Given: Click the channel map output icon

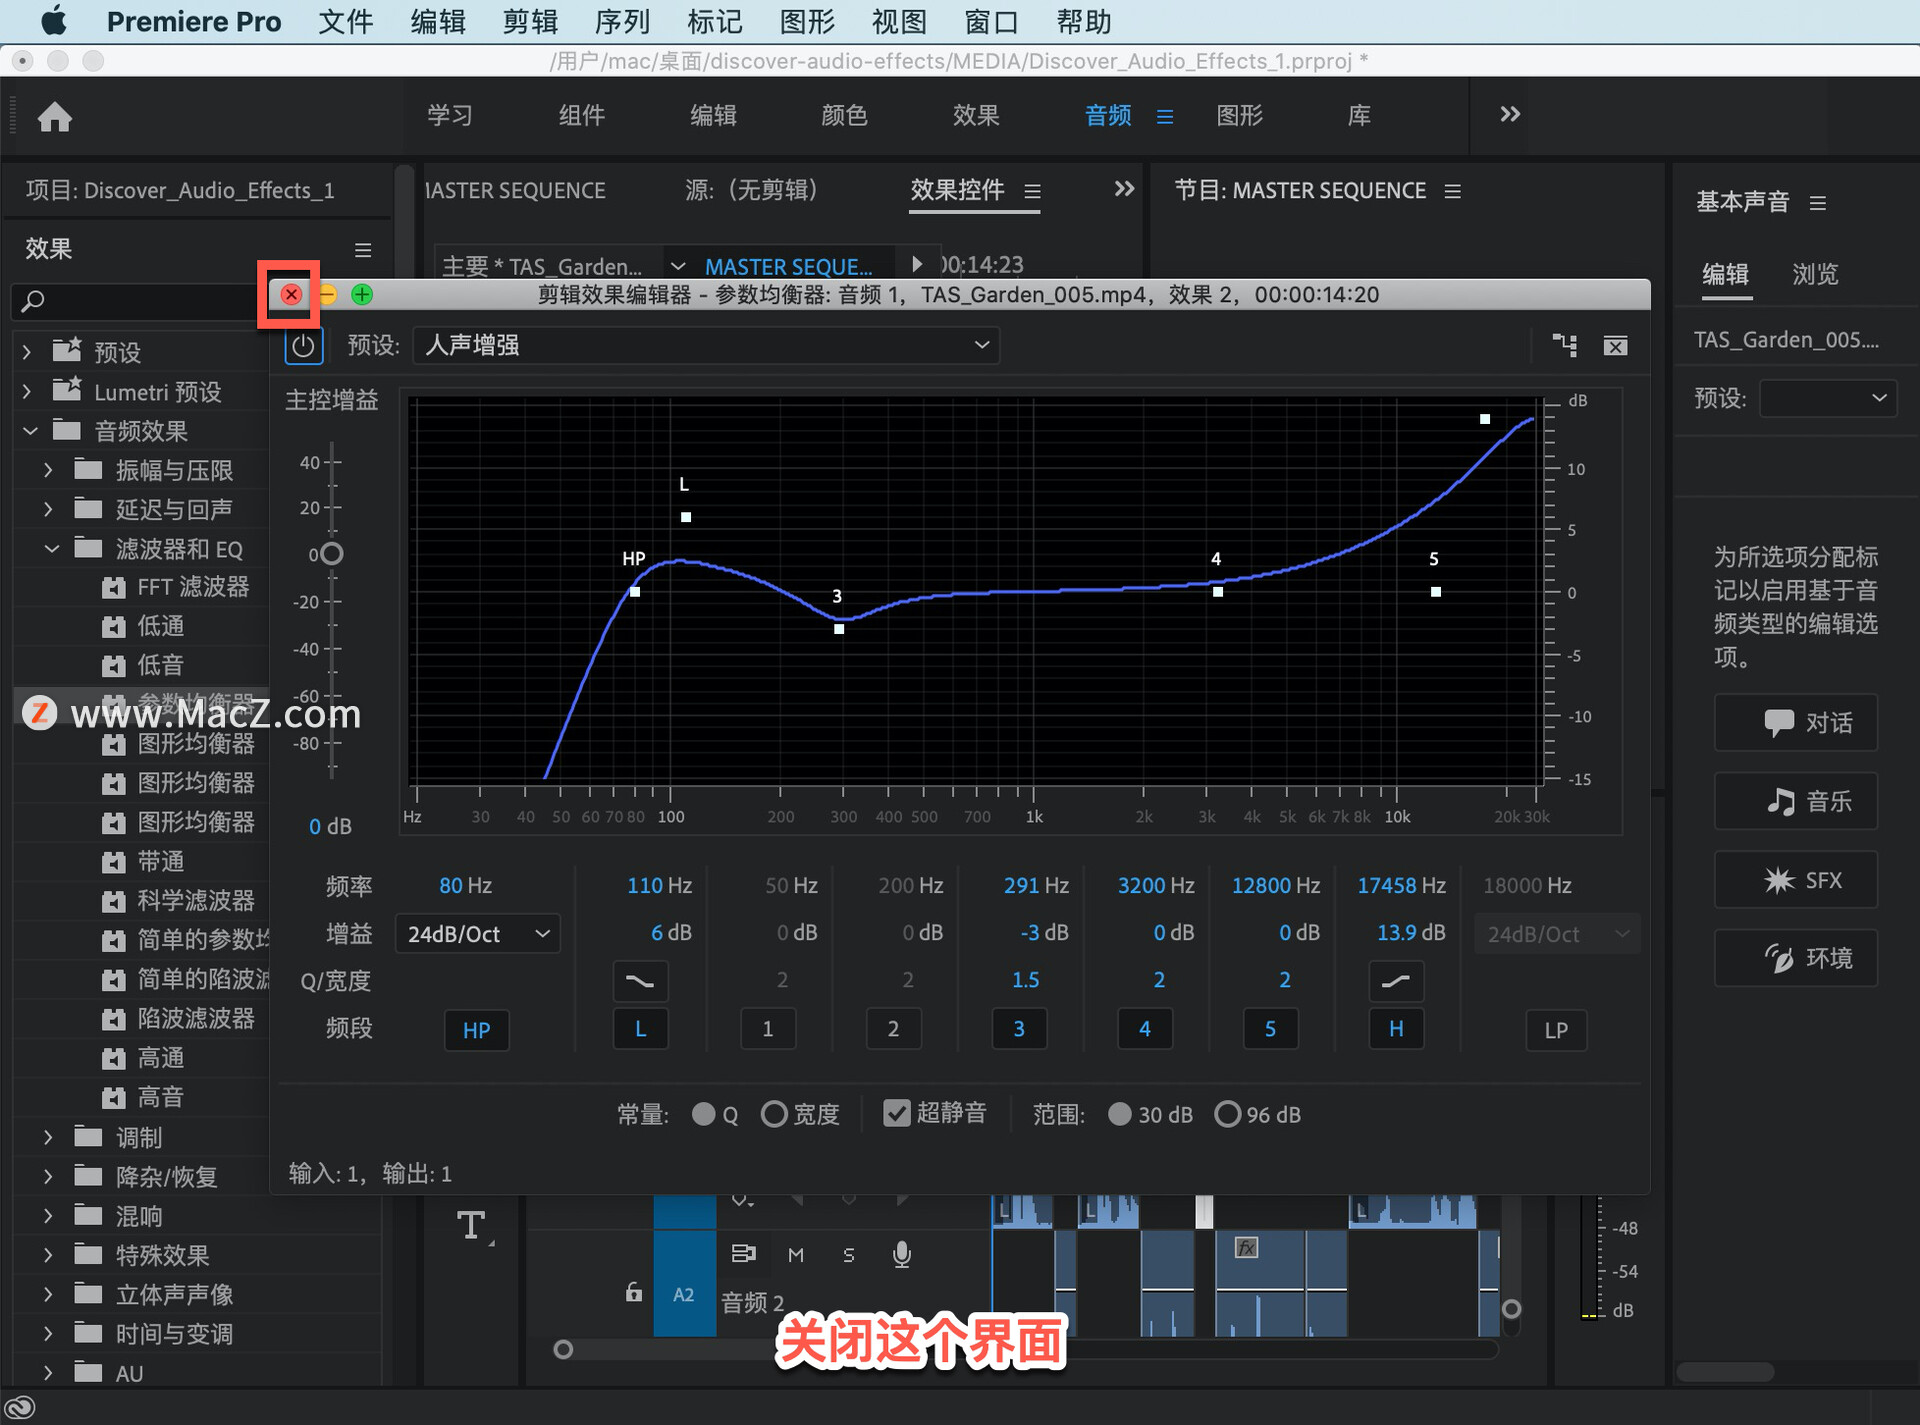Looking at the screenshot, I should coord(1564,346).
